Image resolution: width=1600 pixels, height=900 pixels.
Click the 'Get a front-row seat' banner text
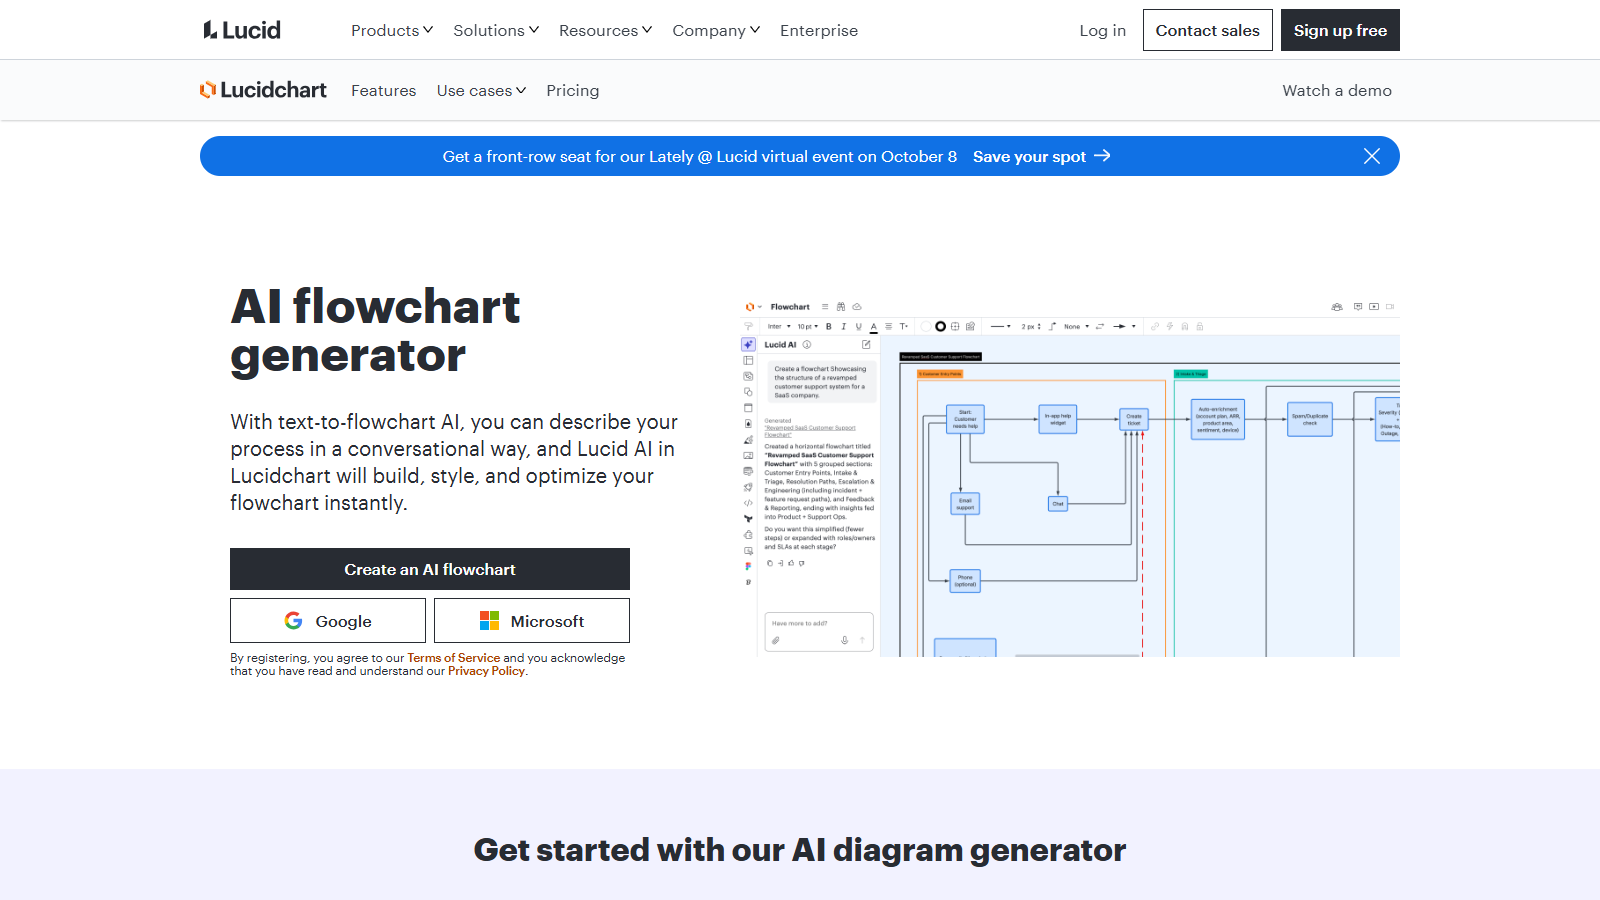point(700,156)
